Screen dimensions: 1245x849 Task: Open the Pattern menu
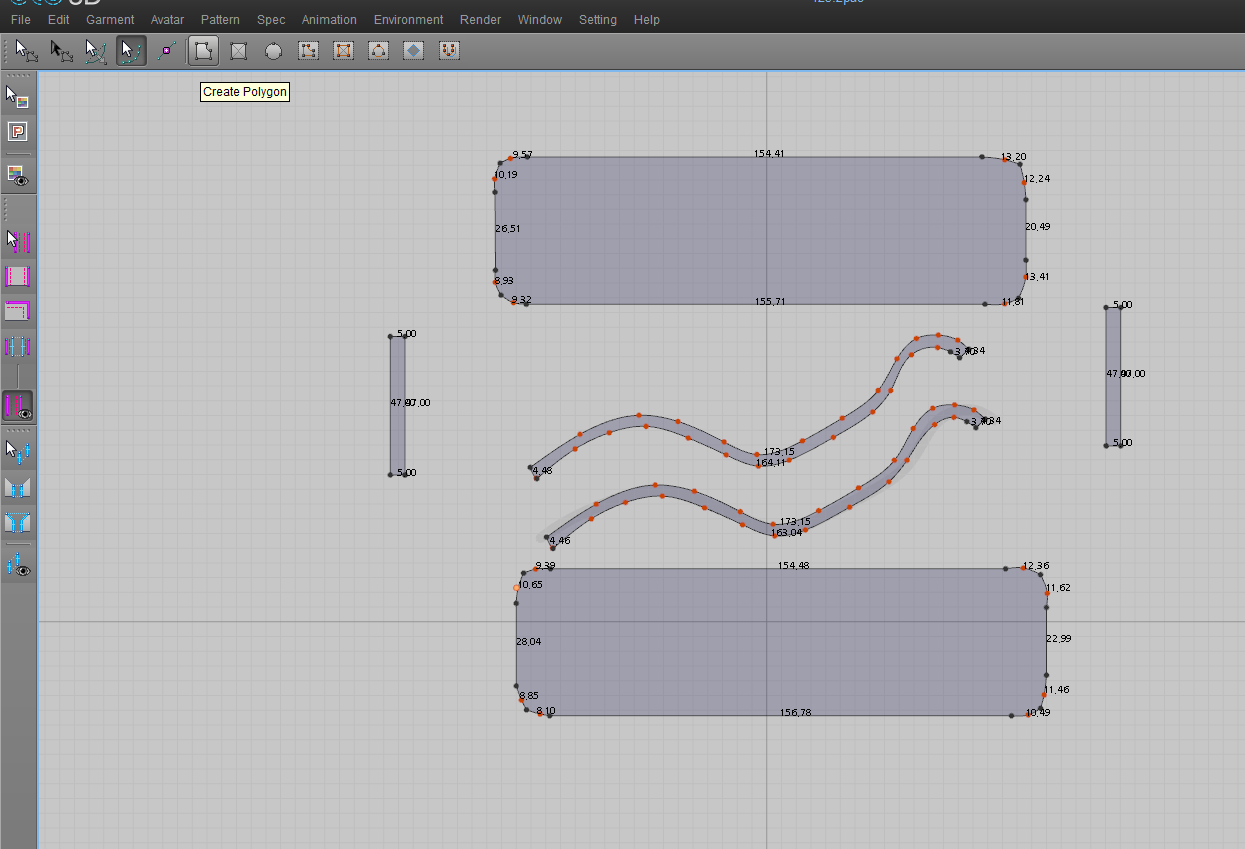(x=220, y=20)
